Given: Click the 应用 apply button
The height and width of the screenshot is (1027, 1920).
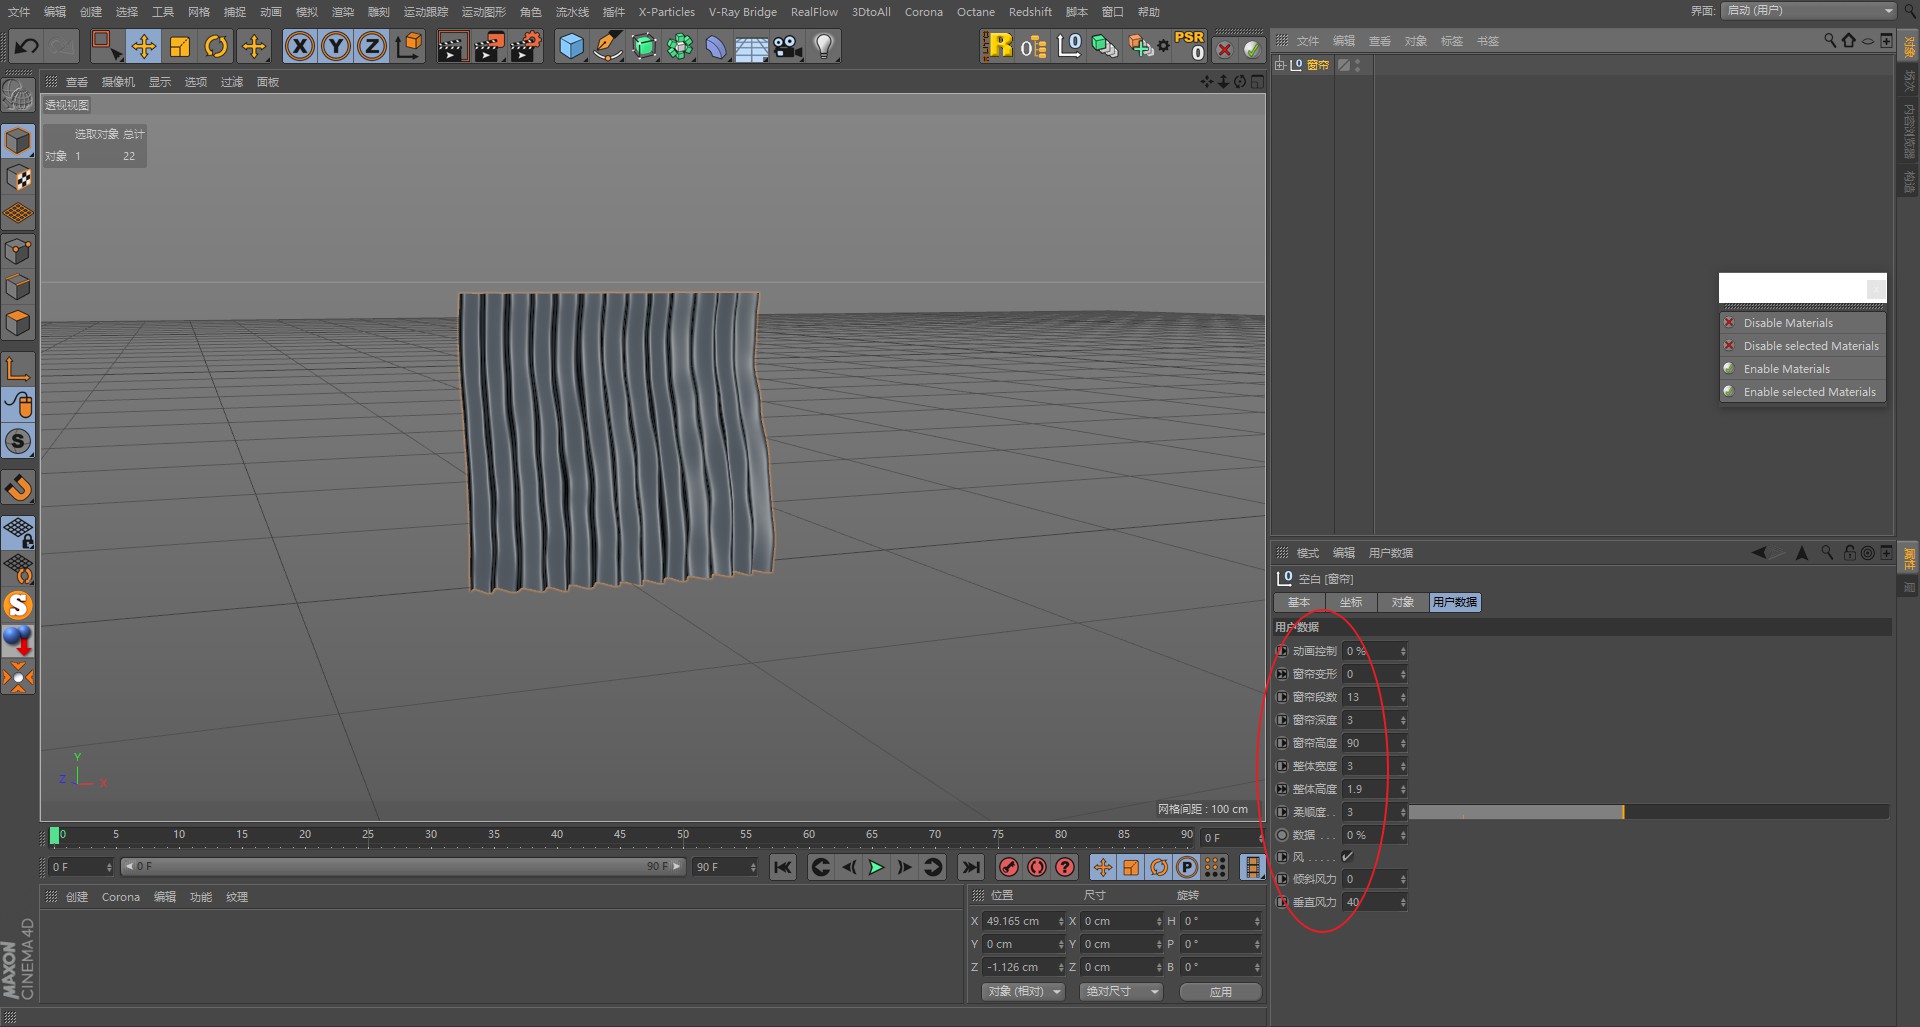Looking at the screenshot, I should 1220,992.
